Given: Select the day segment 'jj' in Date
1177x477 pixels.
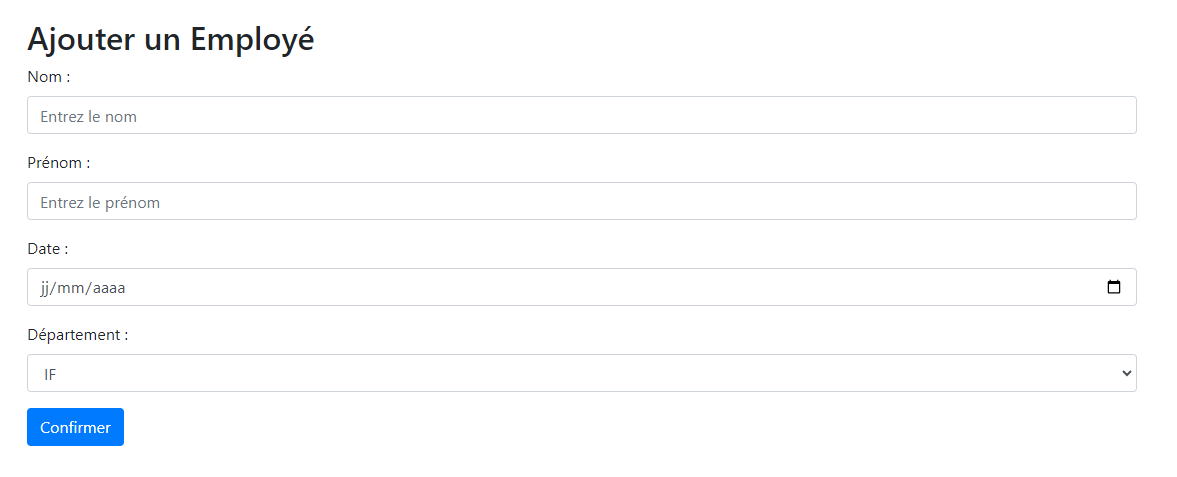Looking at the screenshot, I should 45,288.
